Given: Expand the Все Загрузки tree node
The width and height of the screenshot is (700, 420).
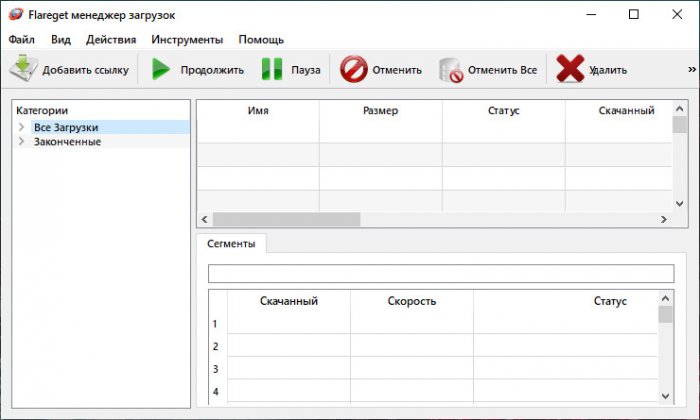Looking at the screenshot, I should pos(21,128).
